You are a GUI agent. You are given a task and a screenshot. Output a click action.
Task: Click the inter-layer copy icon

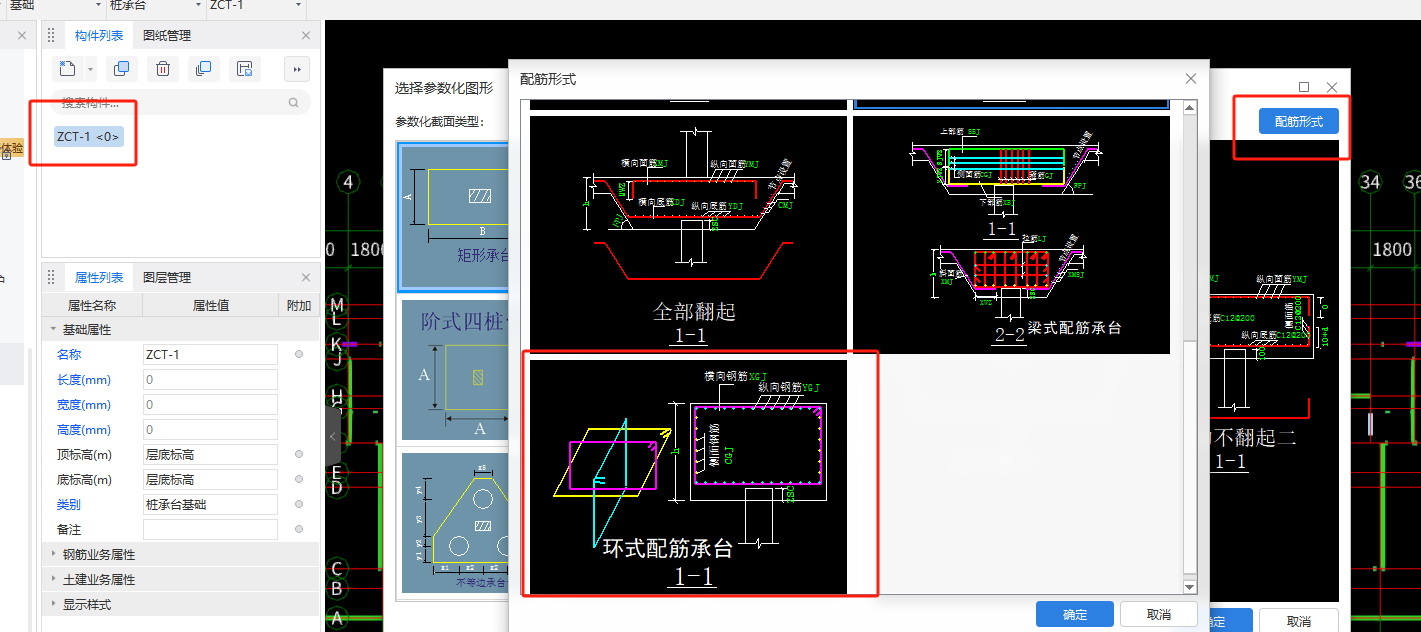[203, 69]
